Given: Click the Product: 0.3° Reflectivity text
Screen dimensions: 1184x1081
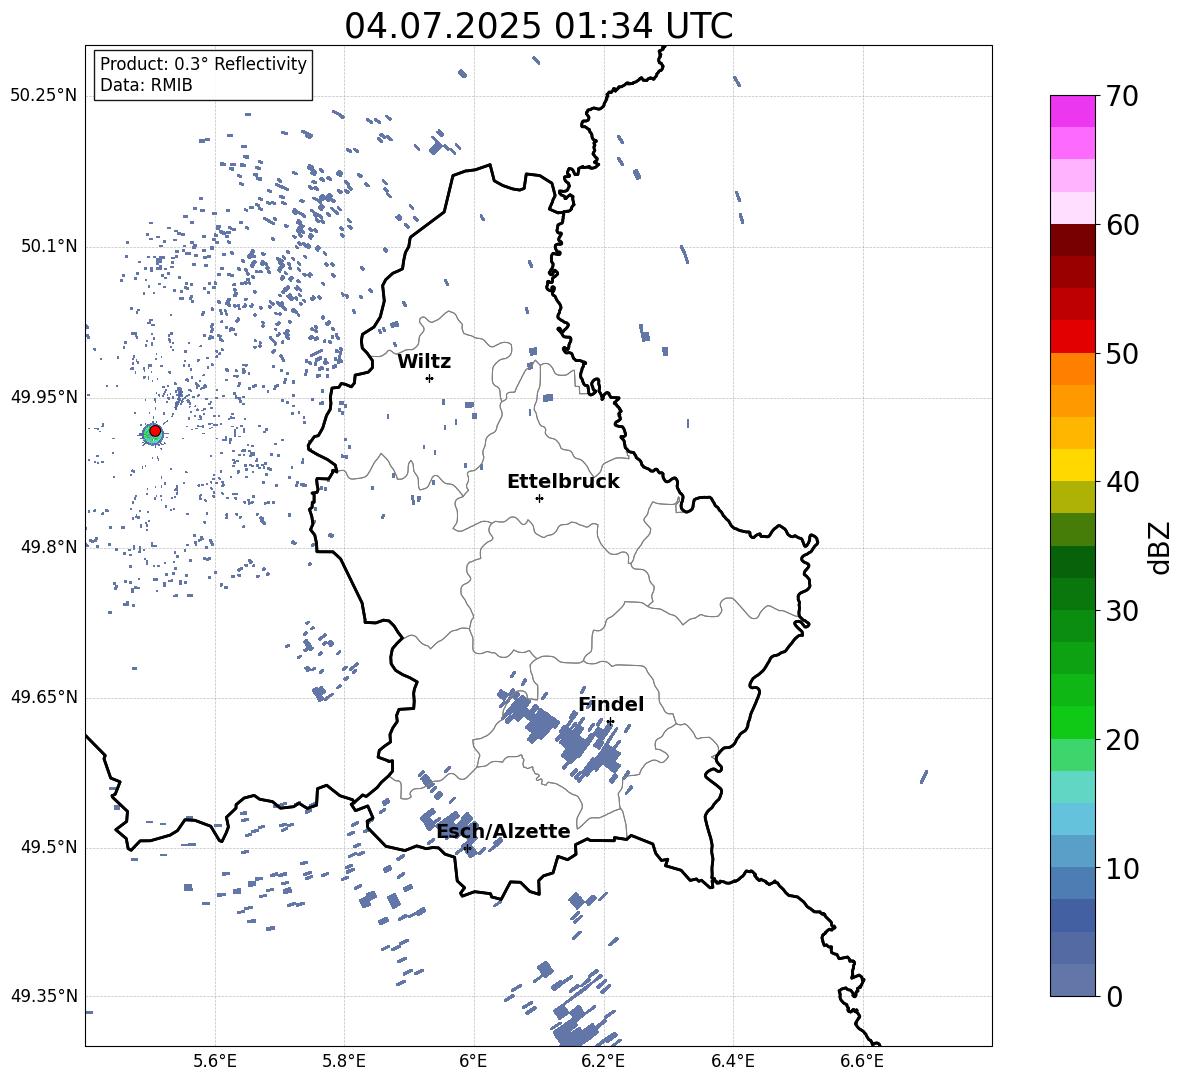Looking at the screenshot, I should pyautogui.click(x=203, y=64).
